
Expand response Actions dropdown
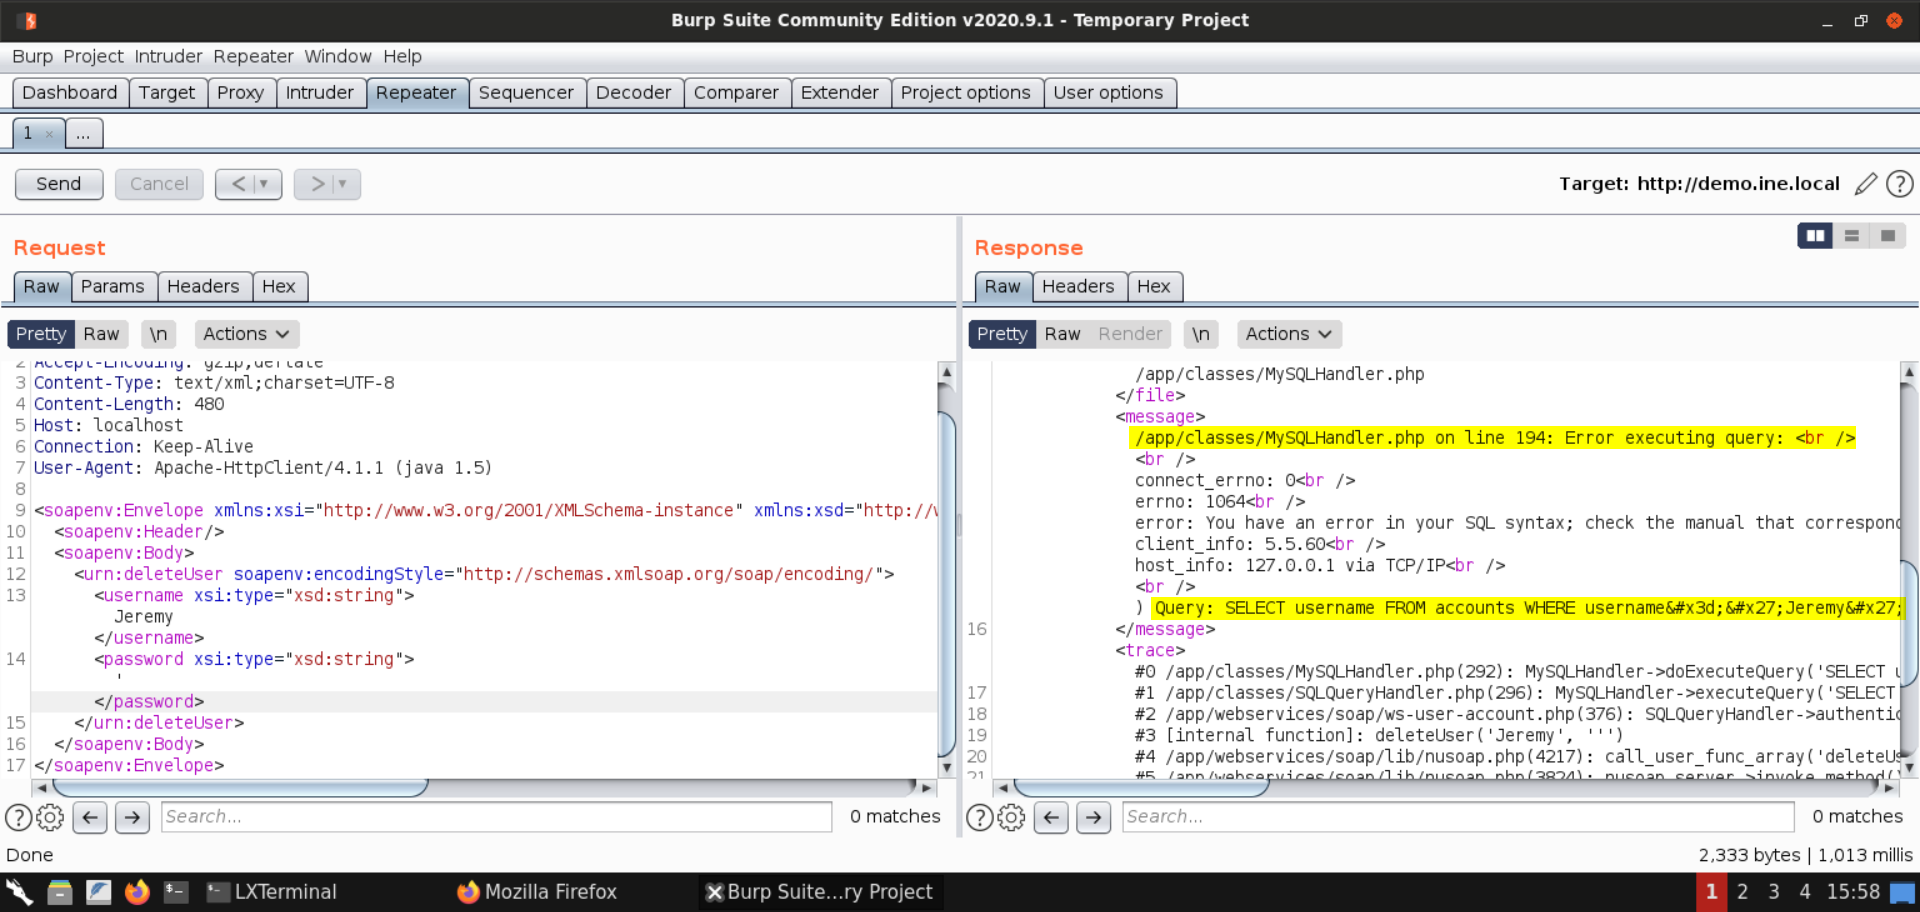coord(1288,334)
